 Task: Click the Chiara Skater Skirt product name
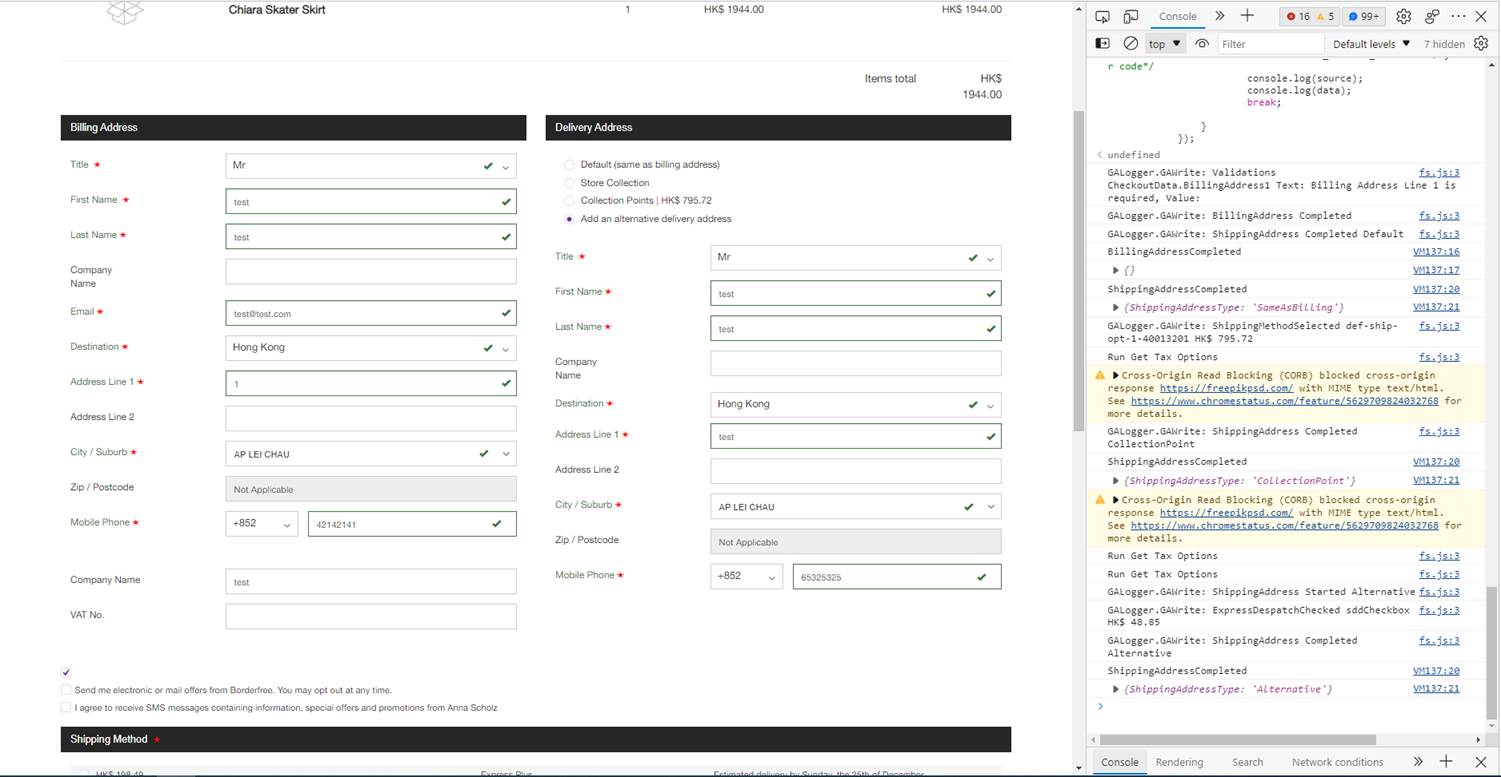pos(277,10)
